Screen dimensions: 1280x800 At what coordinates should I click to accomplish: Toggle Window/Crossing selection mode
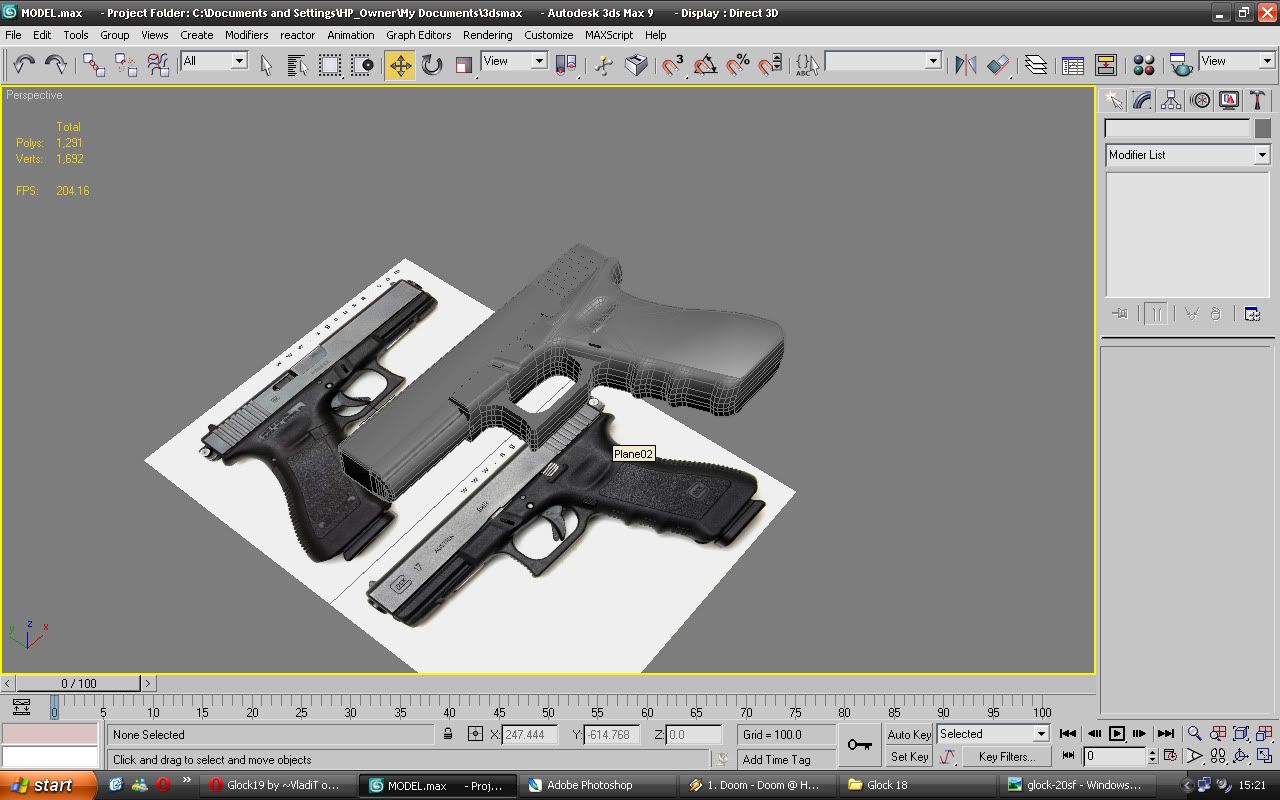(362, 65)
